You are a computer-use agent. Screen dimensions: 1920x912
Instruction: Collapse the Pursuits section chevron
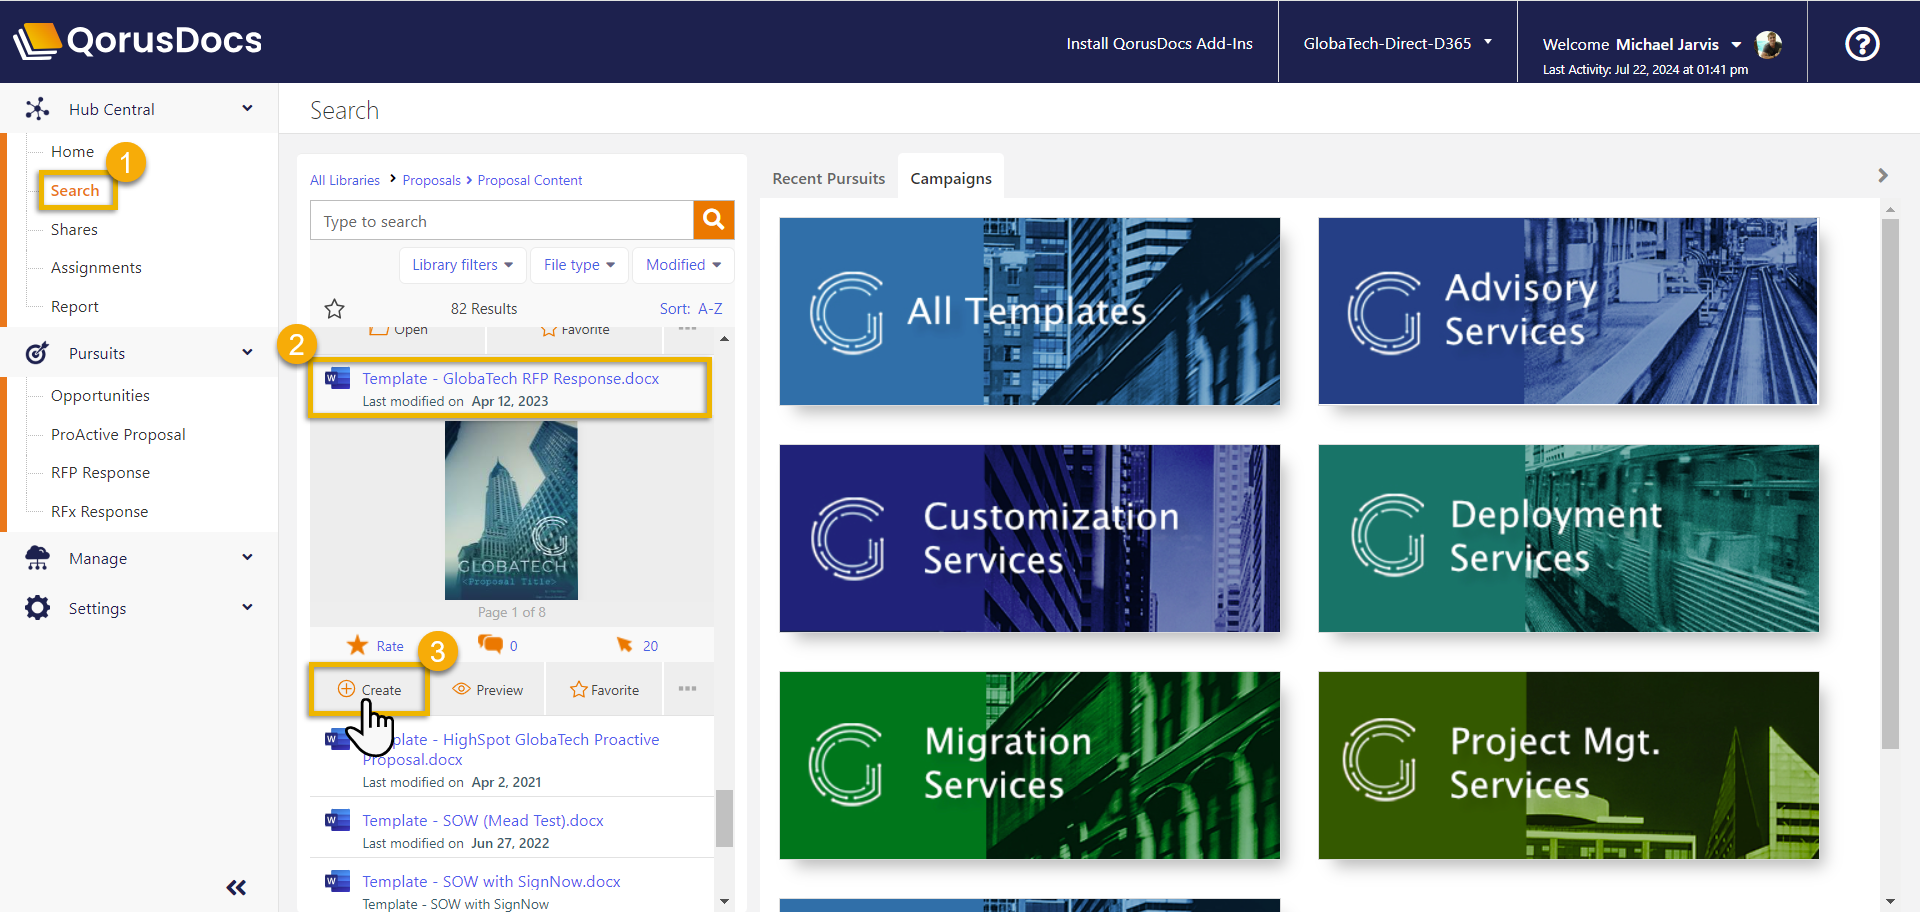(x=247, y=352)
